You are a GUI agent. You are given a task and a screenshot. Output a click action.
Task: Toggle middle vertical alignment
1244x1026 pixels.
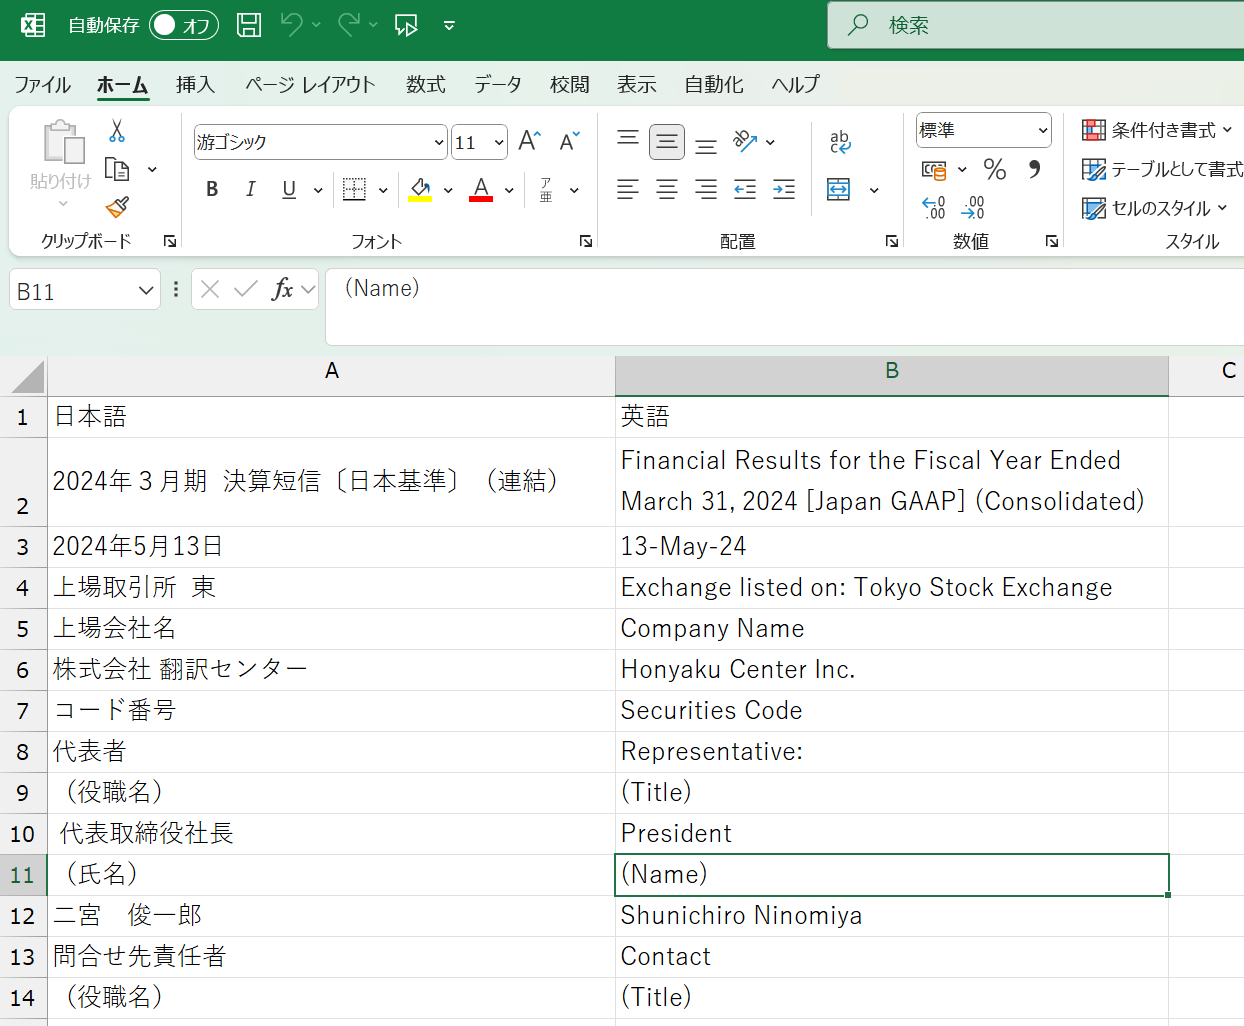tap(667, 142)
